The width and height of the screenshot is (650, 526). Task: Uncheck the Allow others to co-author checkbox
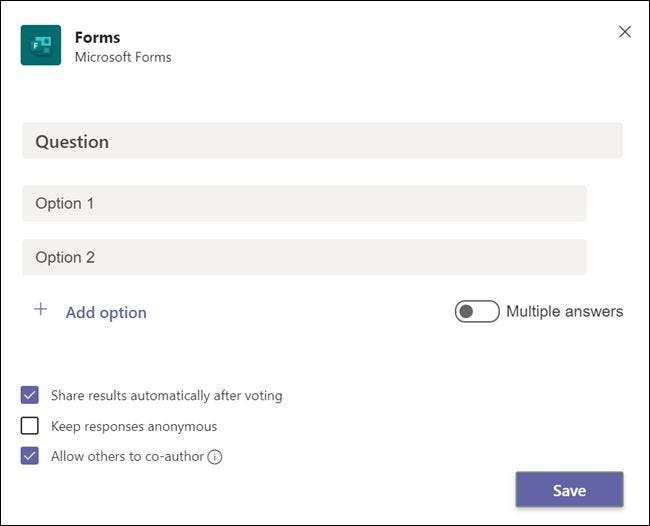point(30,456)
